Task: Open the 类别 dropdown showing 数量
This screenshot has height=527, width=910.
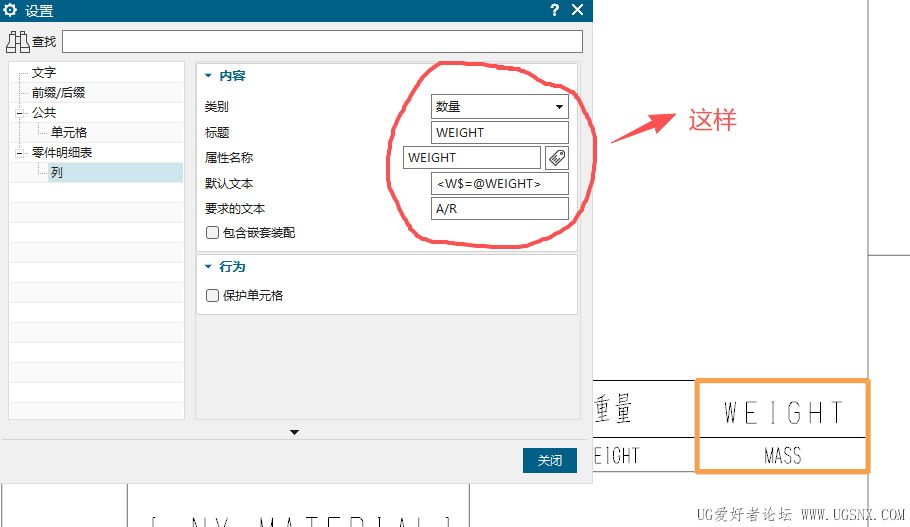Action: tap(500, 107)
